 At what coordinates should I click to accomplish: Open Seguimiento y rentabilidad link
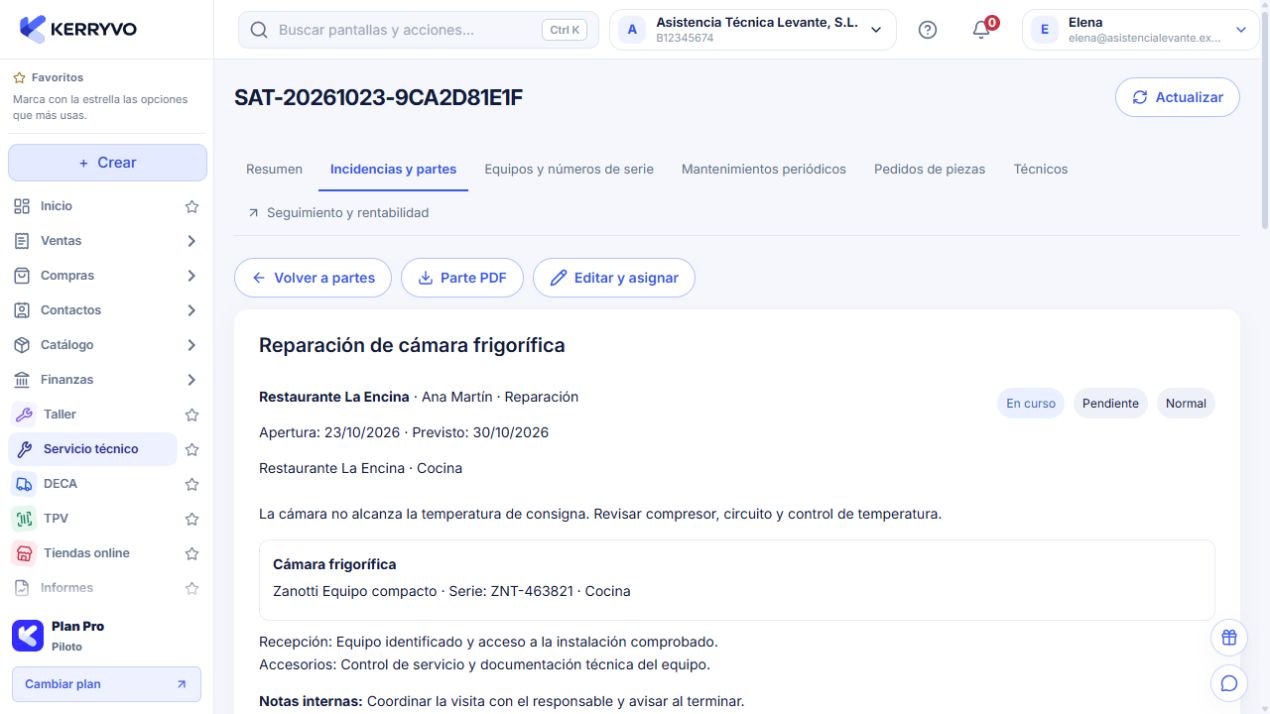[338, 213]
